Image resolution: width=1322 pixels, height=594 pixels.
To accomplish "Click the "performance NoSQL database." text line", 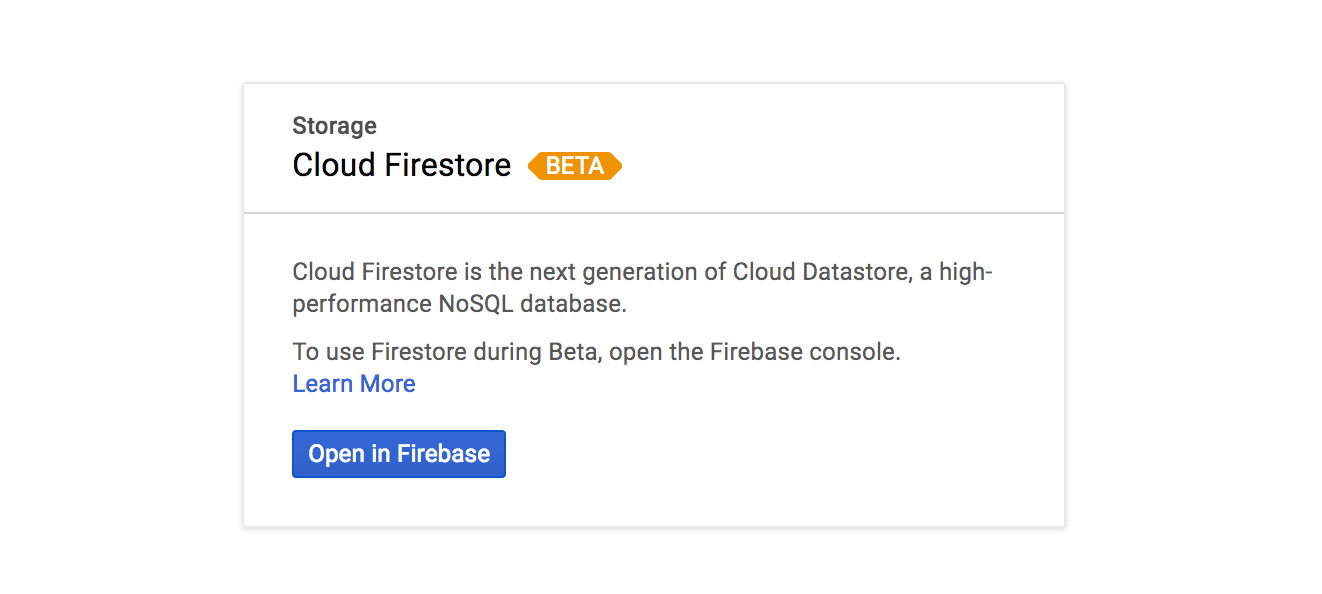I will pos(459,304).
